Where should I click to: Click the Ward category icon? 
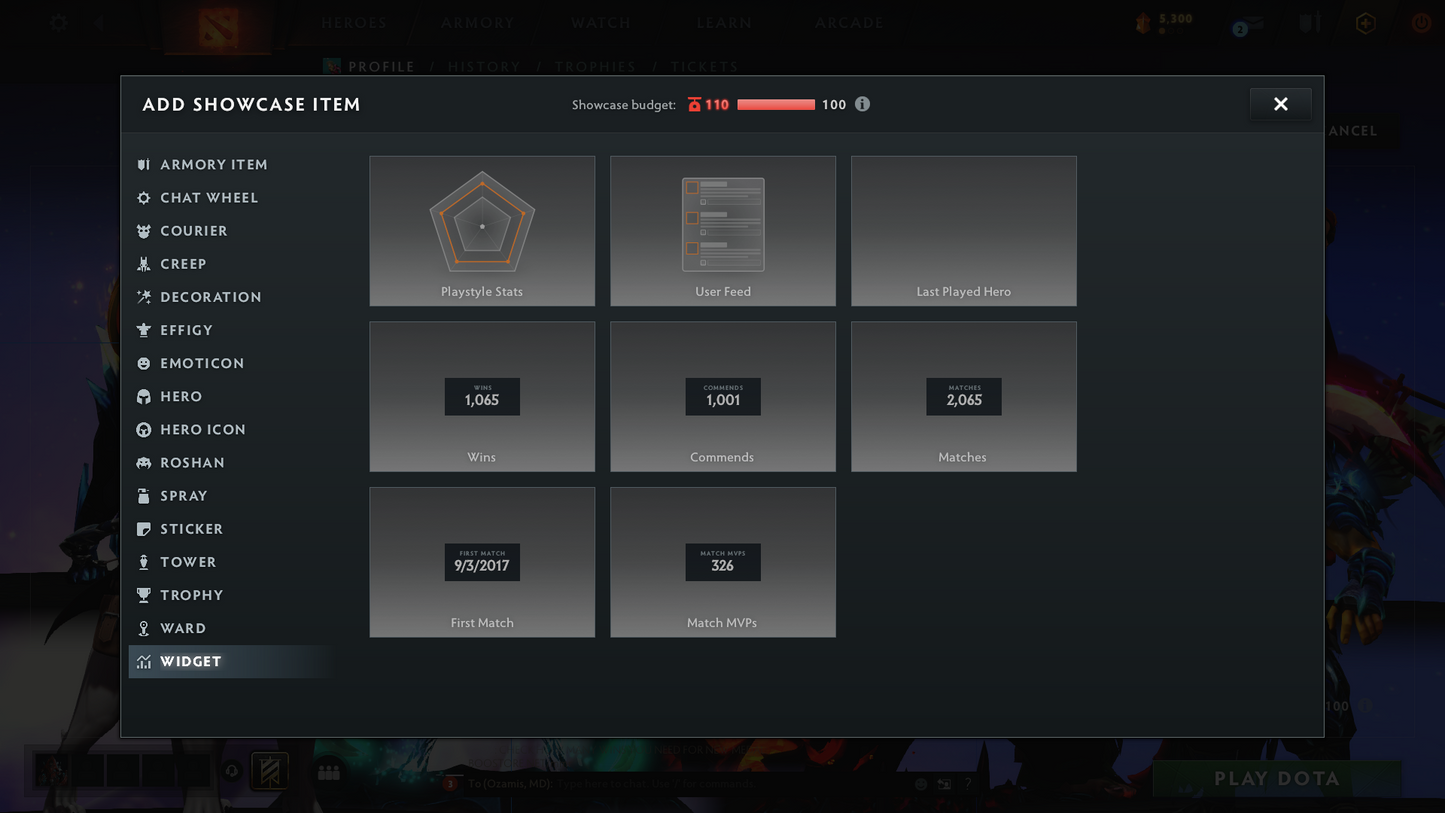tap(144, 628)
